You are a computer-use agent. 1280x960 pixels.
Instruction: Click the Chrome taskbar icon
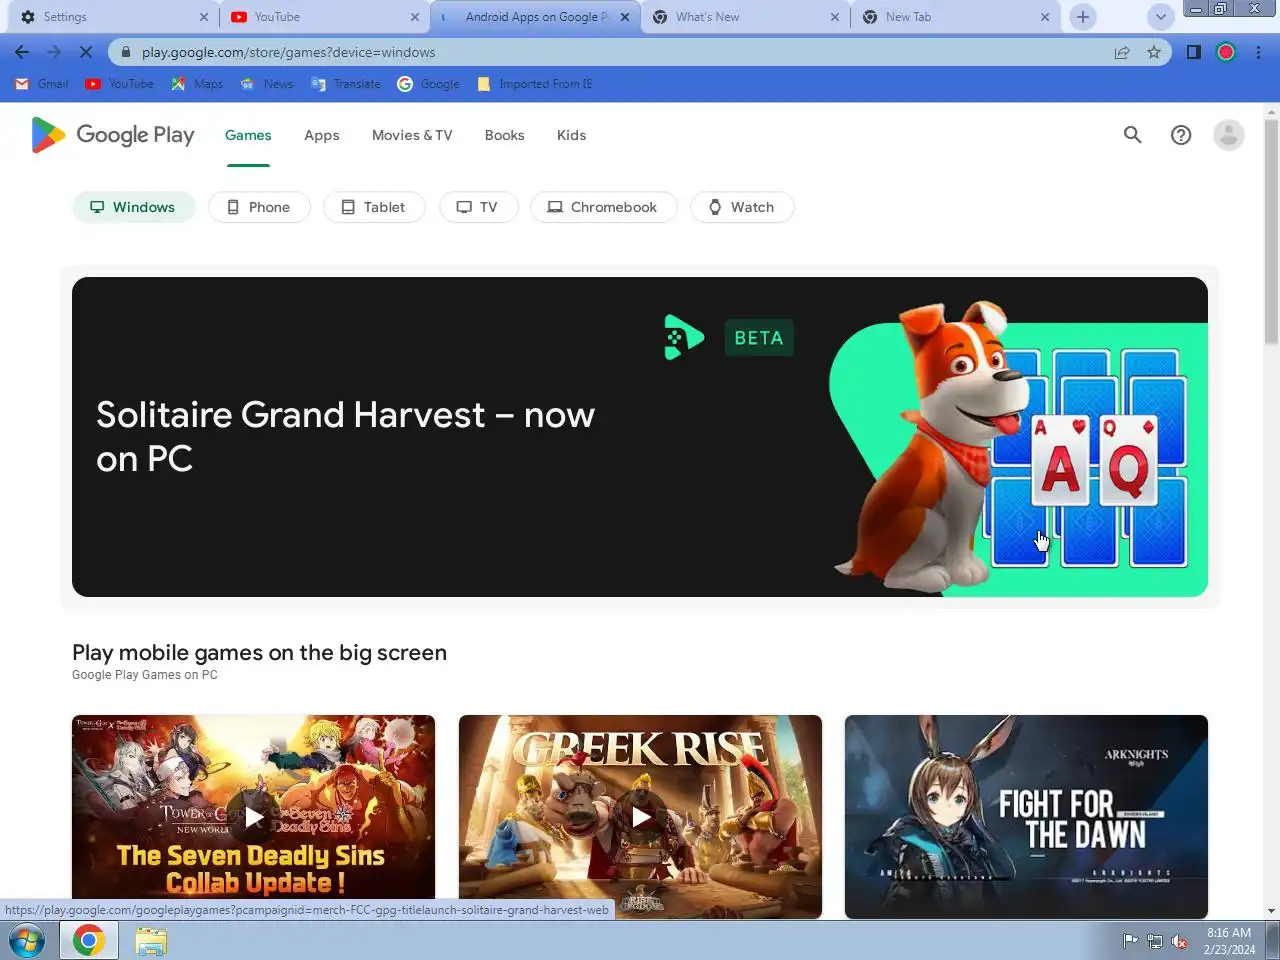coord(89,941)
